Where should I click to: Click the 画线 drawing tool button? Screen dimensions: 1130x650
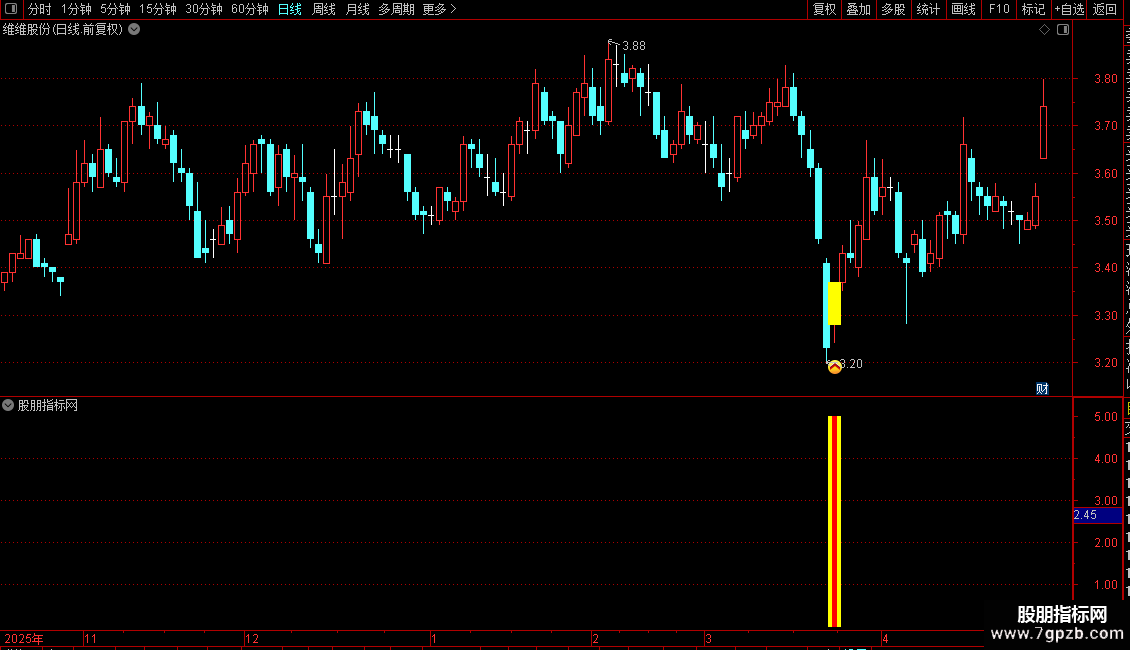[x=964, y=9]
